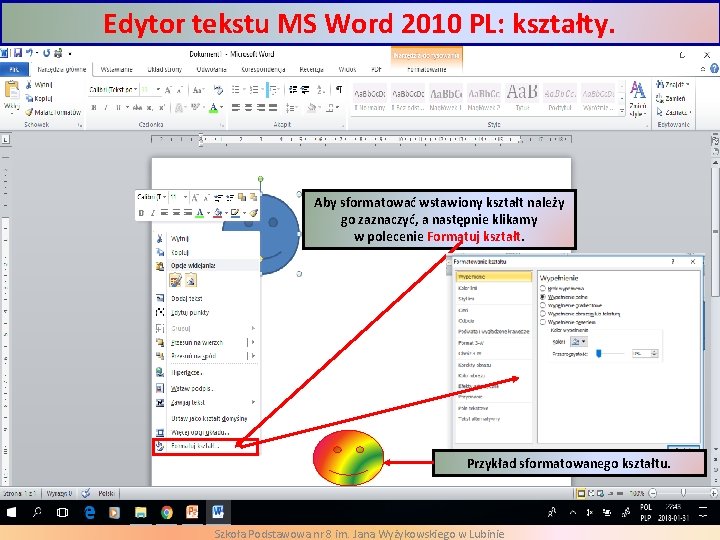The width and height of the screenshot is (720, 540).
Task: Click the sort A-Z icon in ribbon
Action: [321, 90]
